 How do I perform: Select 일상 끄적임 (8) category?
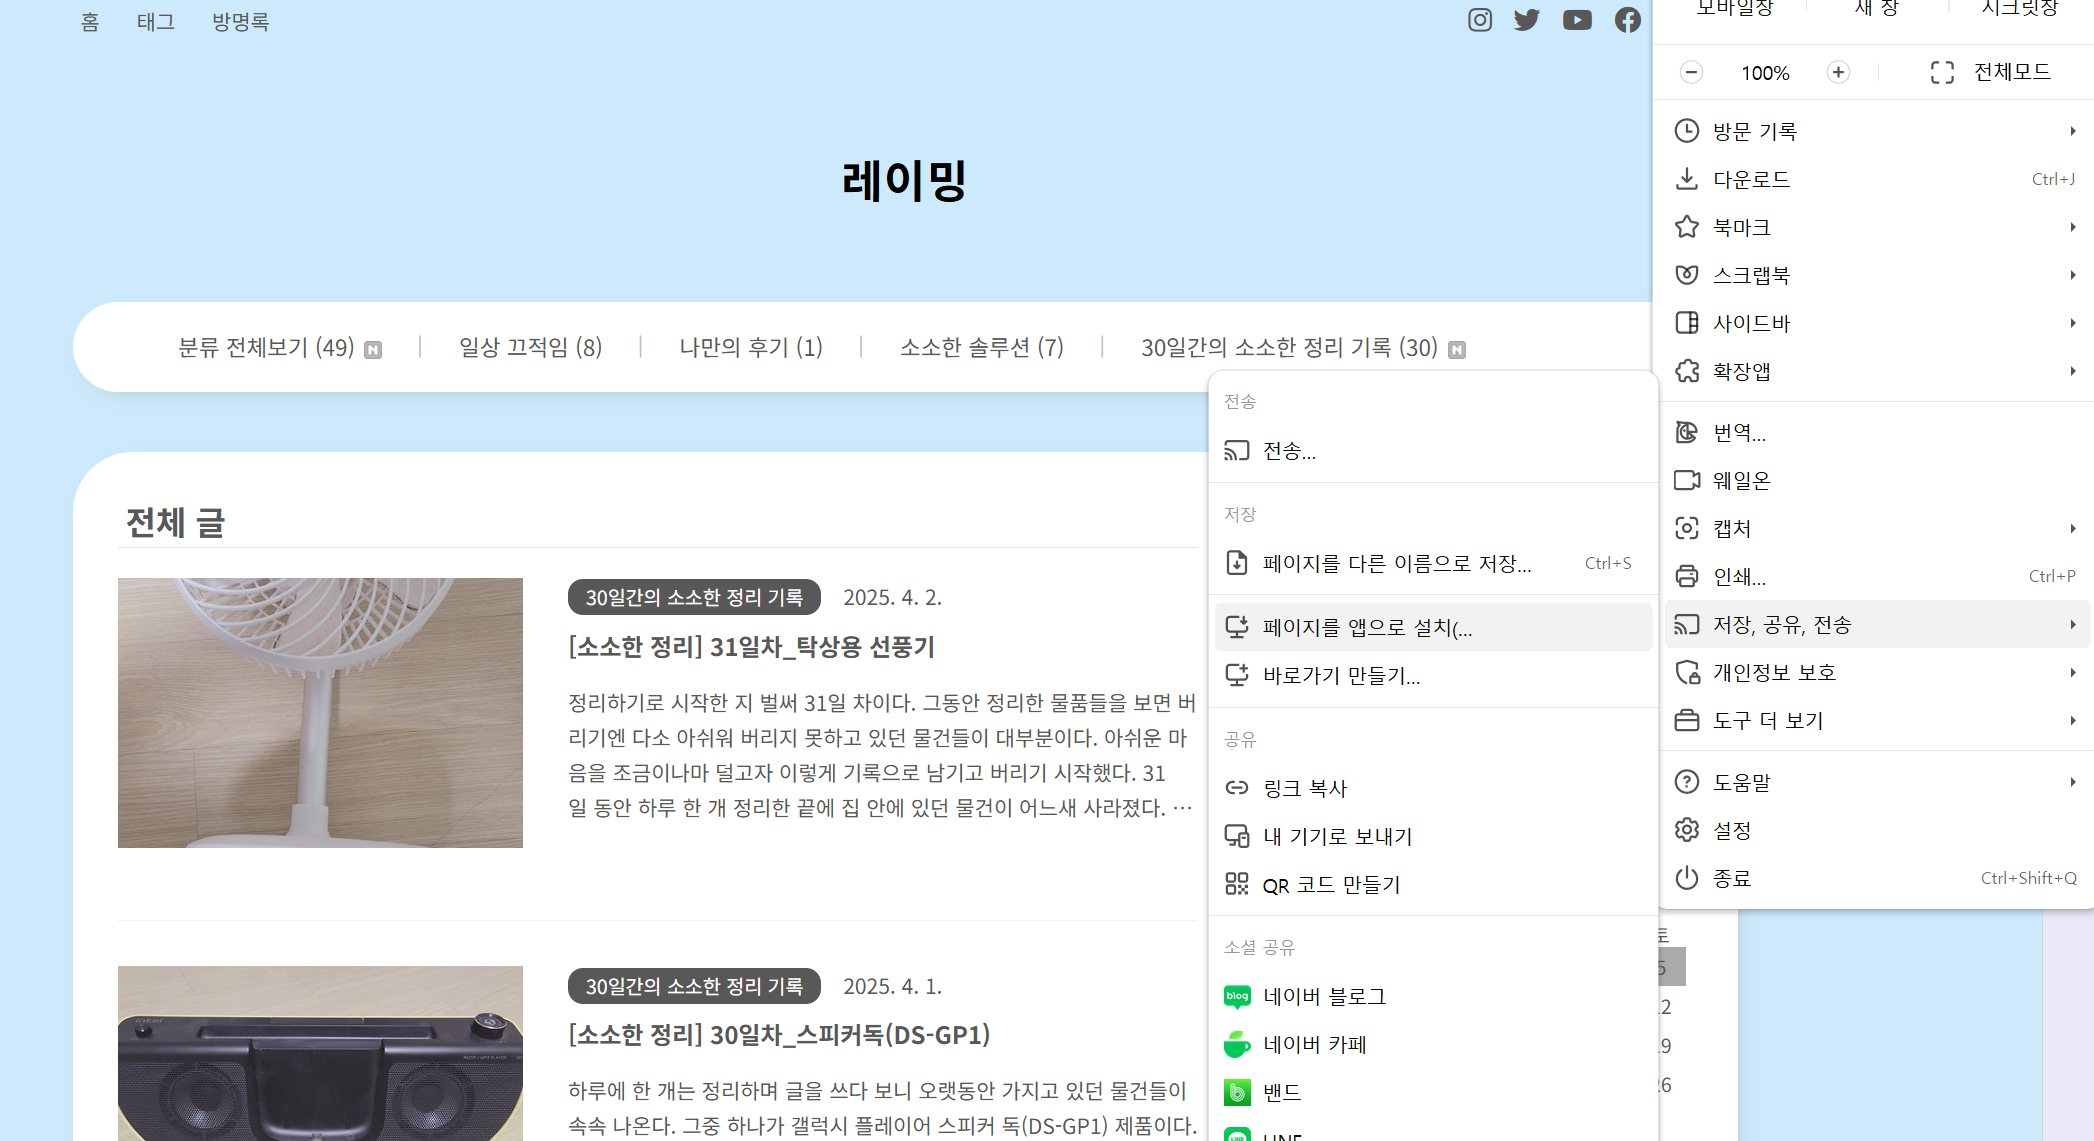coord(530,347)
